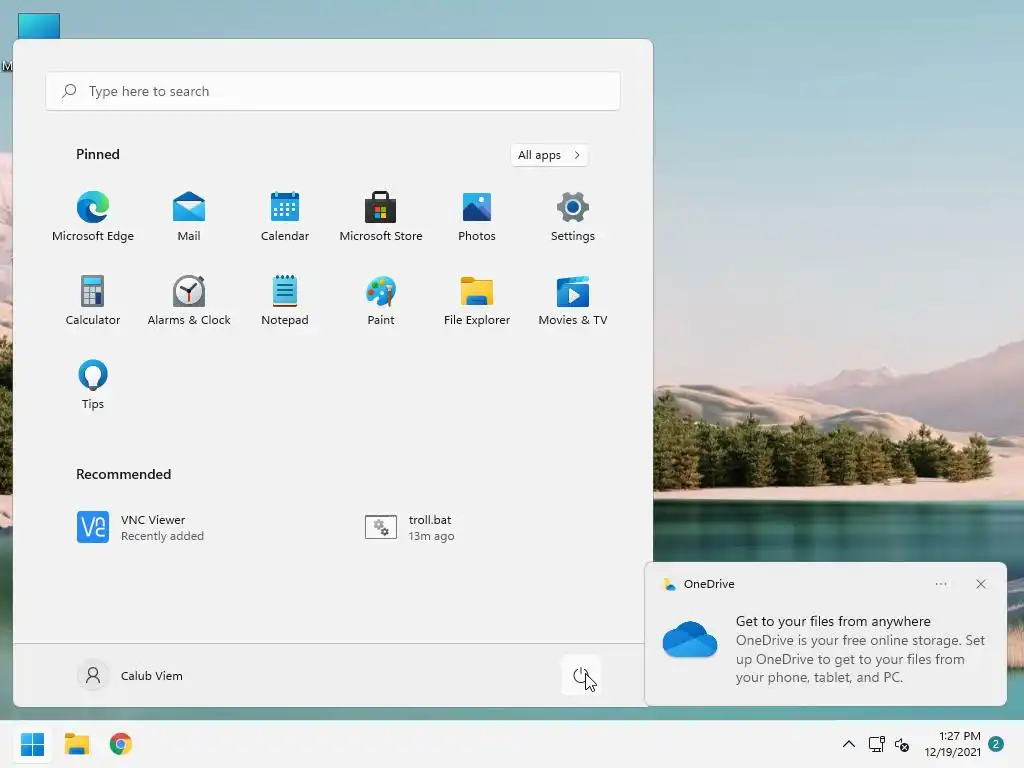Launch Movies & TV
1024x768 pixels.
(573, 300)
